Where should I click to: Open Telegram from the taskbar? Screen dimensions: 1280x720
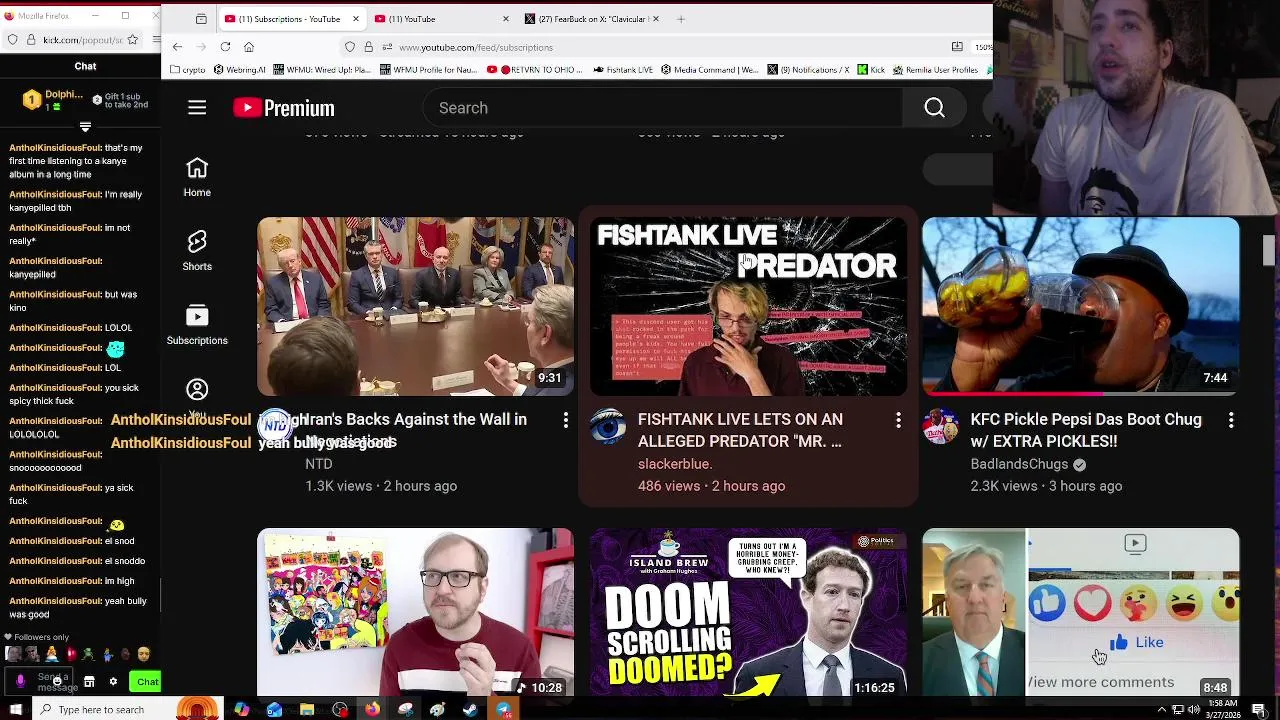point(503,710)
